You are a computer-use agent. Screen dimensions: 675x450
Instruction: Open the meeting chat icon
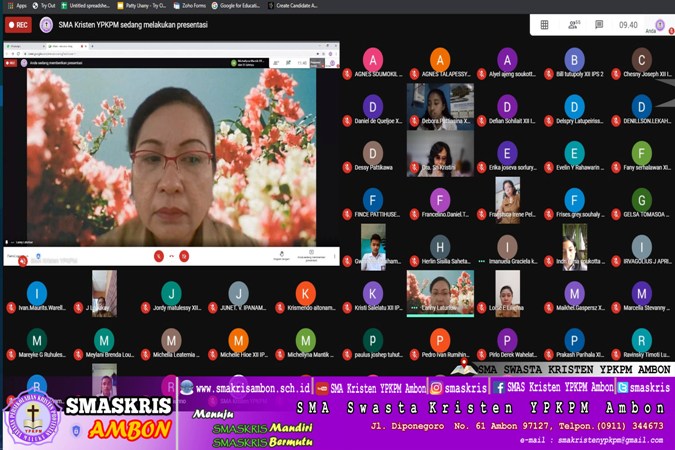coord(599,25)
